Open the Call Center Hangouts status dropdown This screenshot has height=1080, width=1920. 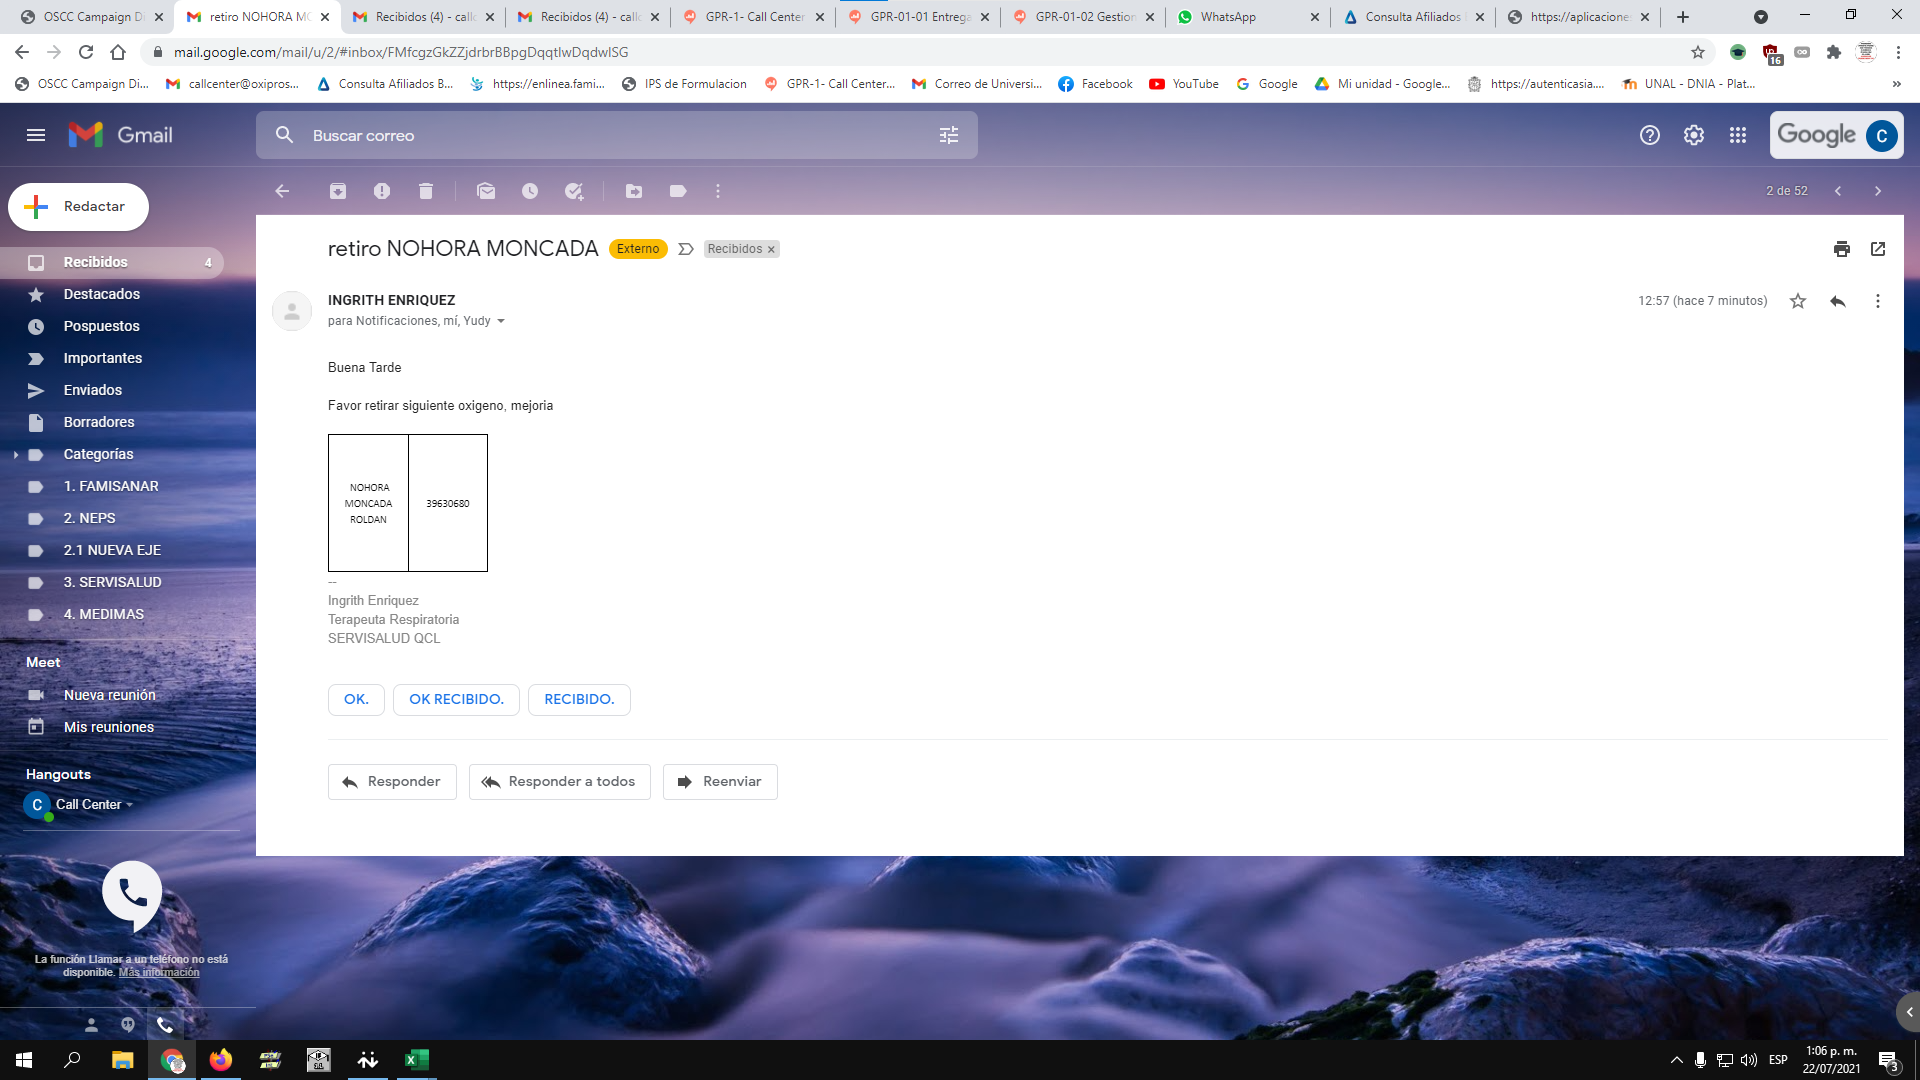tap(130, 805)
